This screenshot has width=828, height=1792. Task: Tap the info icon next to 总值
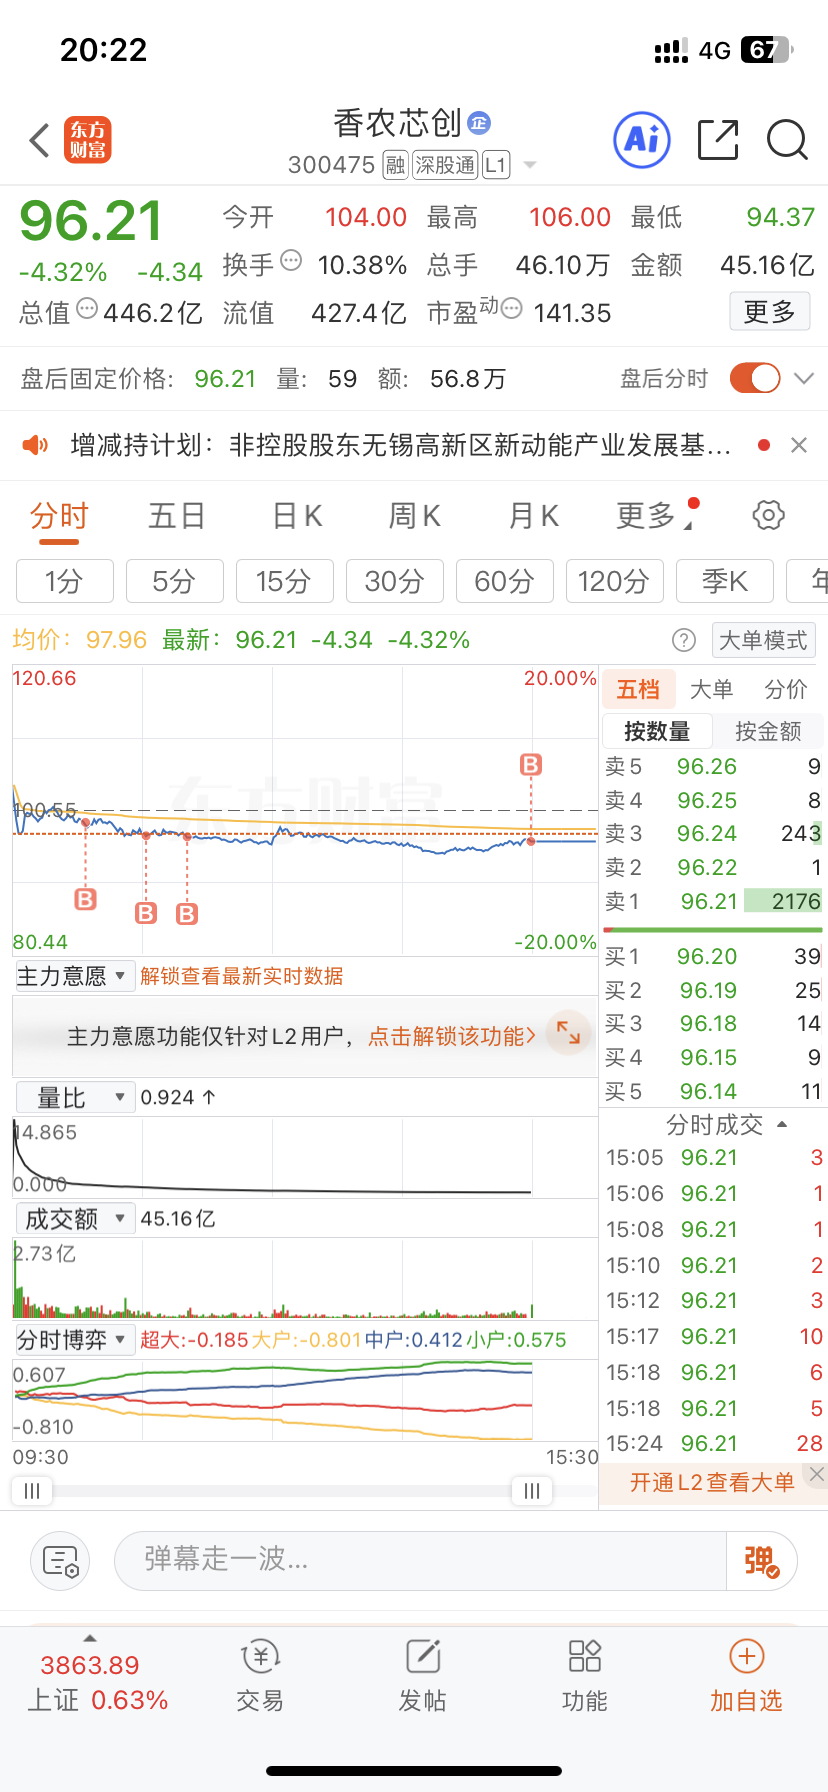(x=87, y=309)
